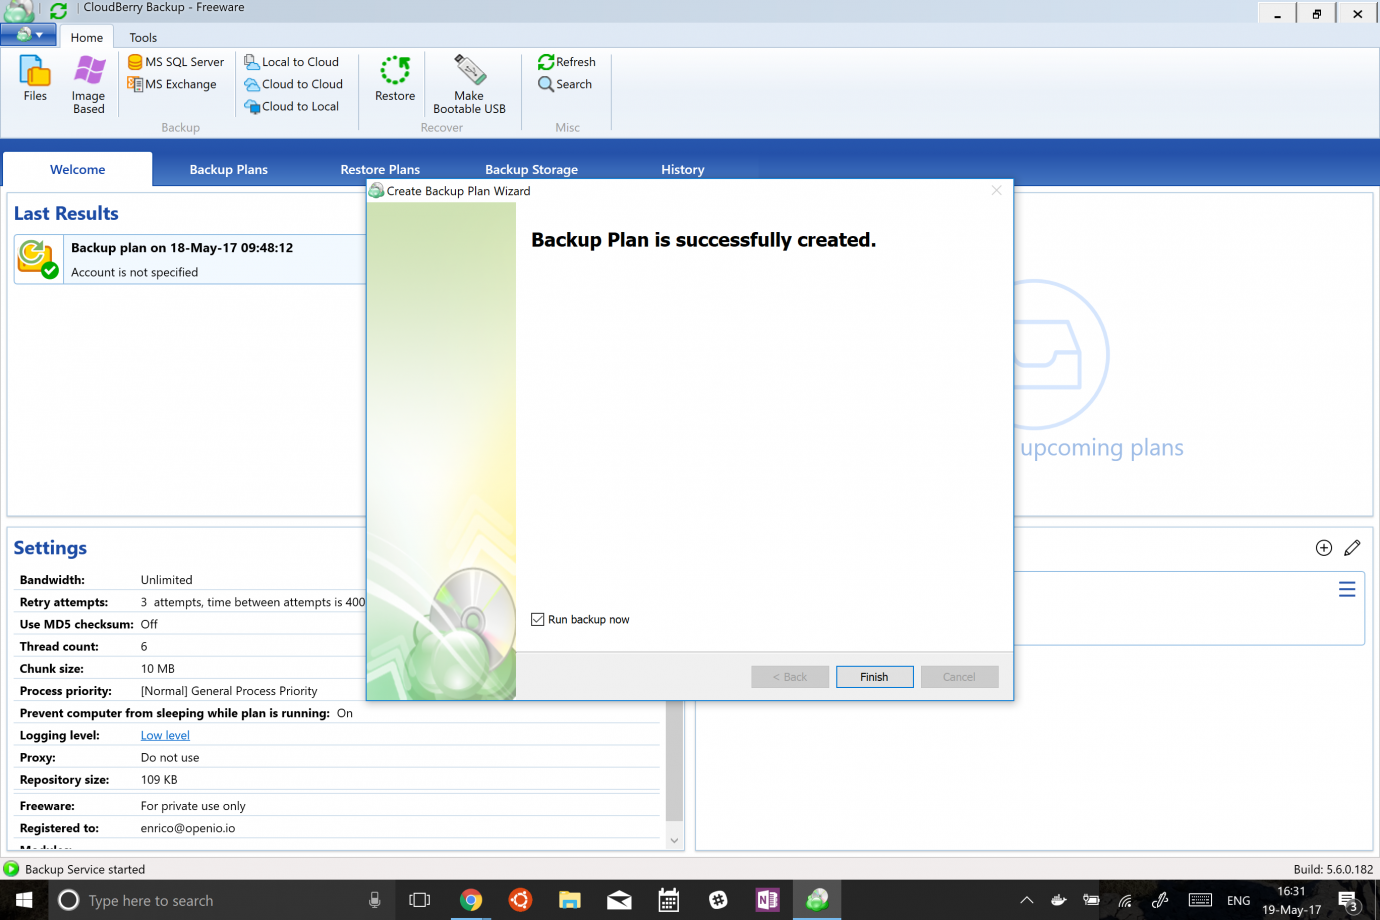The image size is (1380, 920).
Task: Click the CloudBerry Backup taskbar icon
Action: [x=817, y=900]
